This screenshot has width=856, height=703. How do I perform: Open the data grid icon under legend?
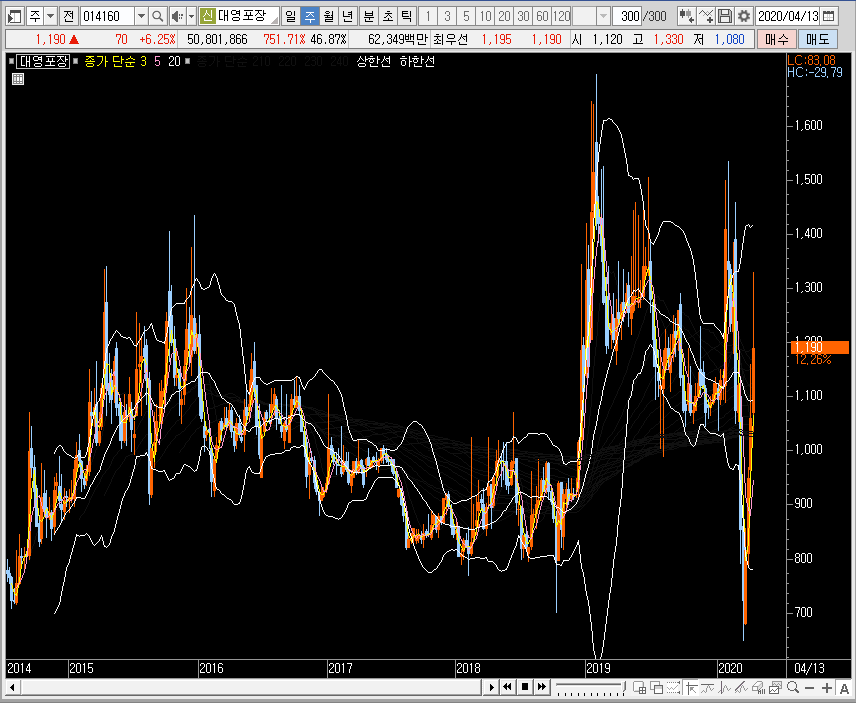click(x=18, y=79)
